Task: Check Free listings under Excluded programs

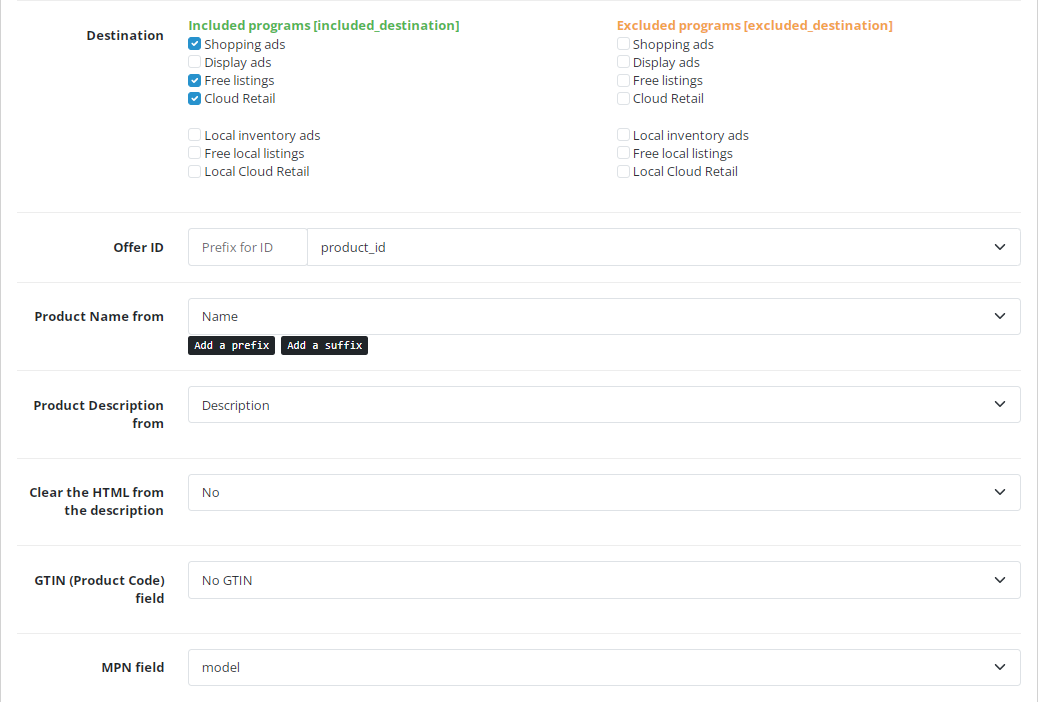Action: pyautogui.click(x=623, y=80)
